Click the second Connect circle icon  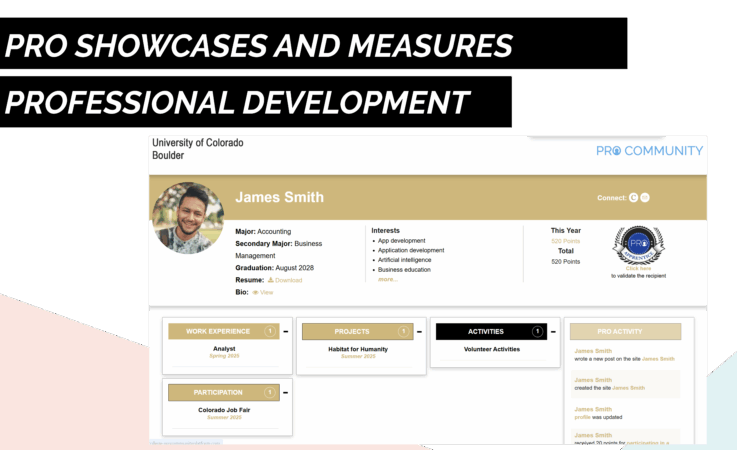pos(645,198)
